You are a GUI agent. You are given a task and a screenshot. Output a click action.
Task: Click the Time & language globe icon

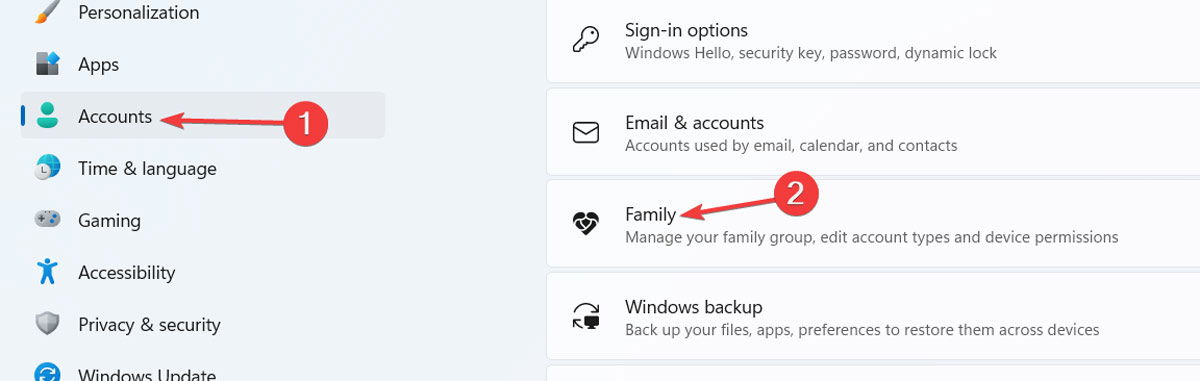[47, 168]
